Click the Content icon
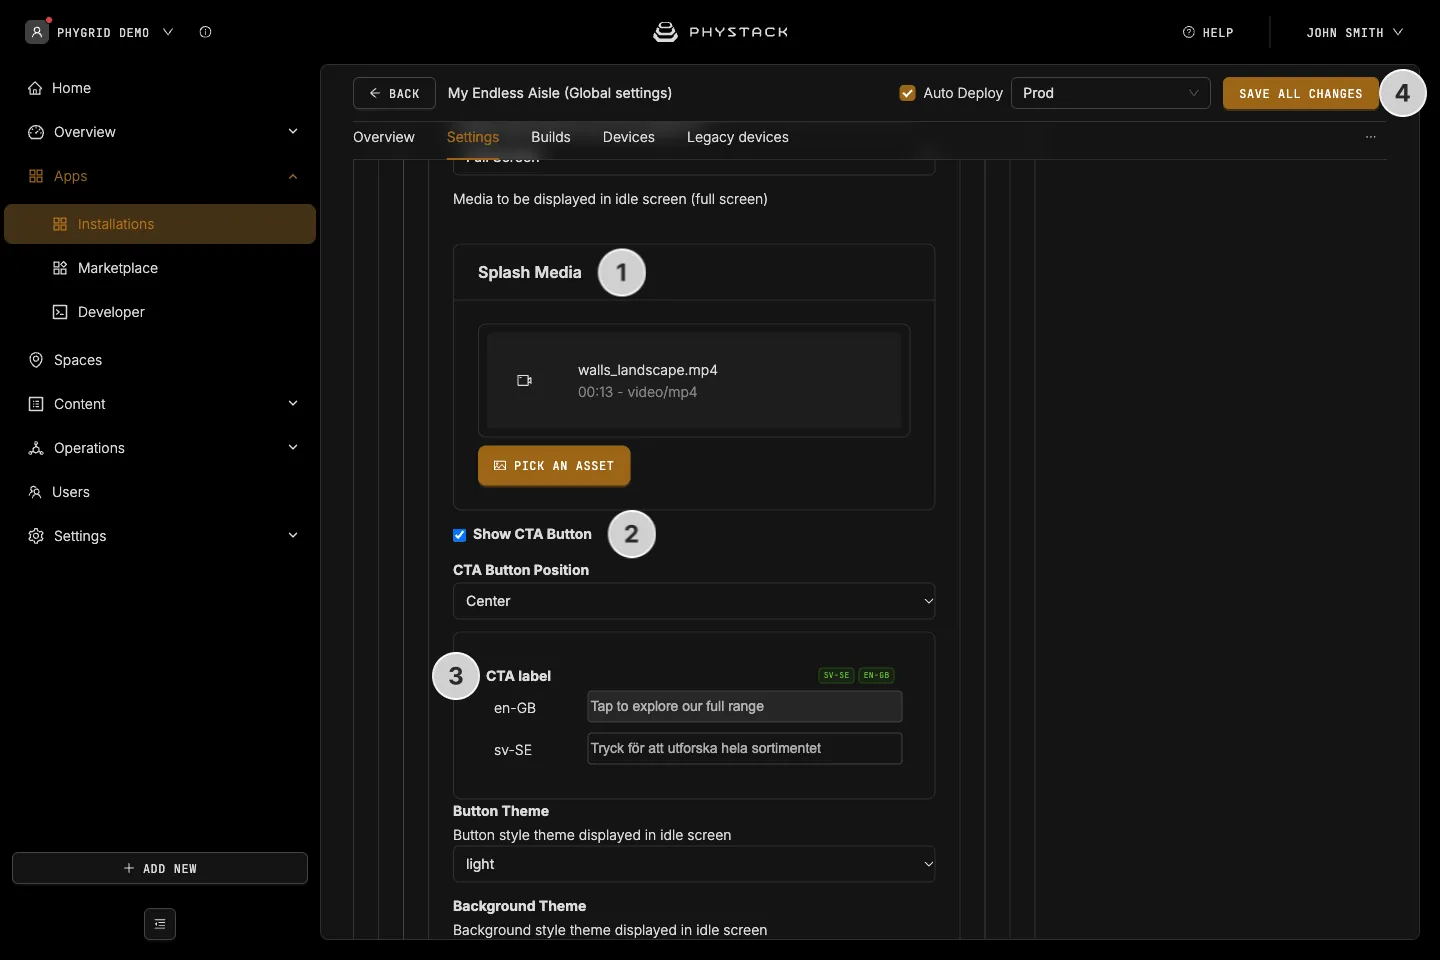Image resolution: width=1440 pixels, height=960 pixels. coord(36,404)
